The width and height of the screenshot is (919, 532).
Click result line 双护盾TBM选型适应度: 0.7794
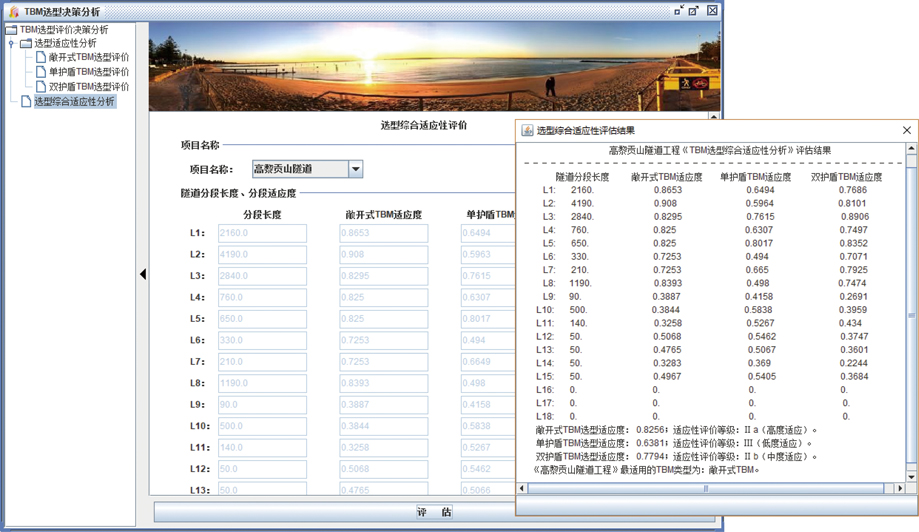click(676, 456)
